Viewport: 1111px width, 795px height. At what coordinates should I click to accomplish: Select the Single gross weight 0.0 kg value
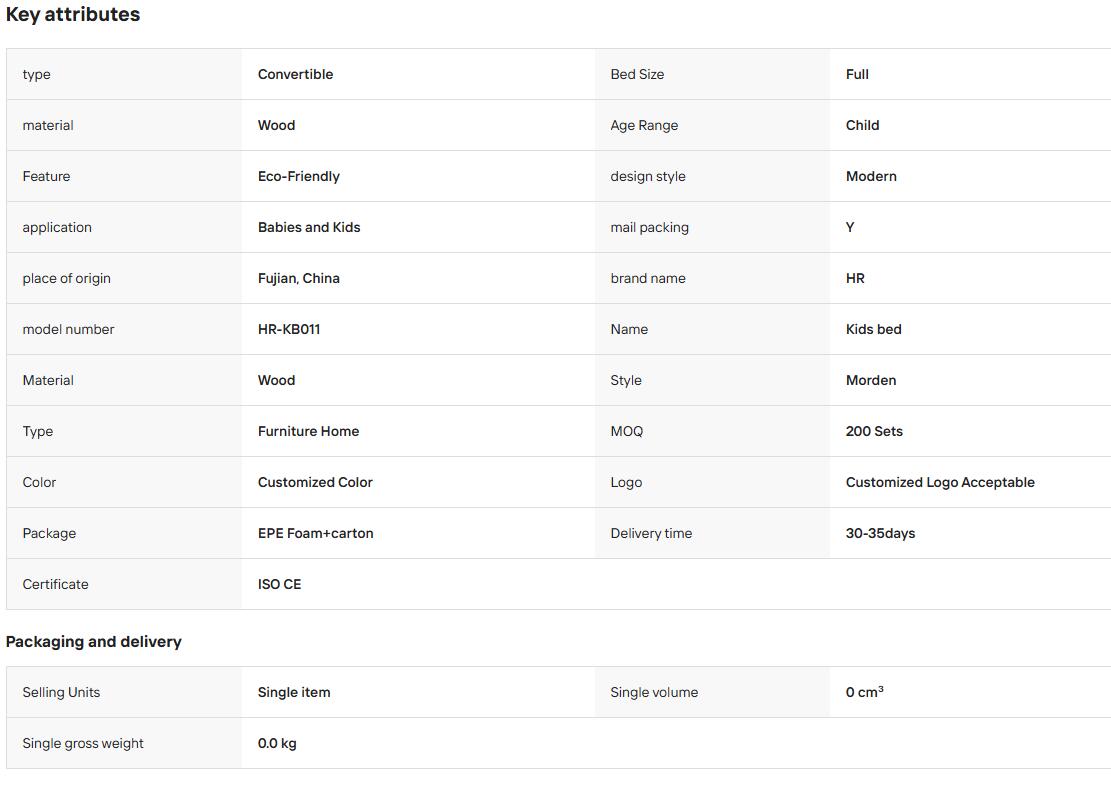[277, 743]
